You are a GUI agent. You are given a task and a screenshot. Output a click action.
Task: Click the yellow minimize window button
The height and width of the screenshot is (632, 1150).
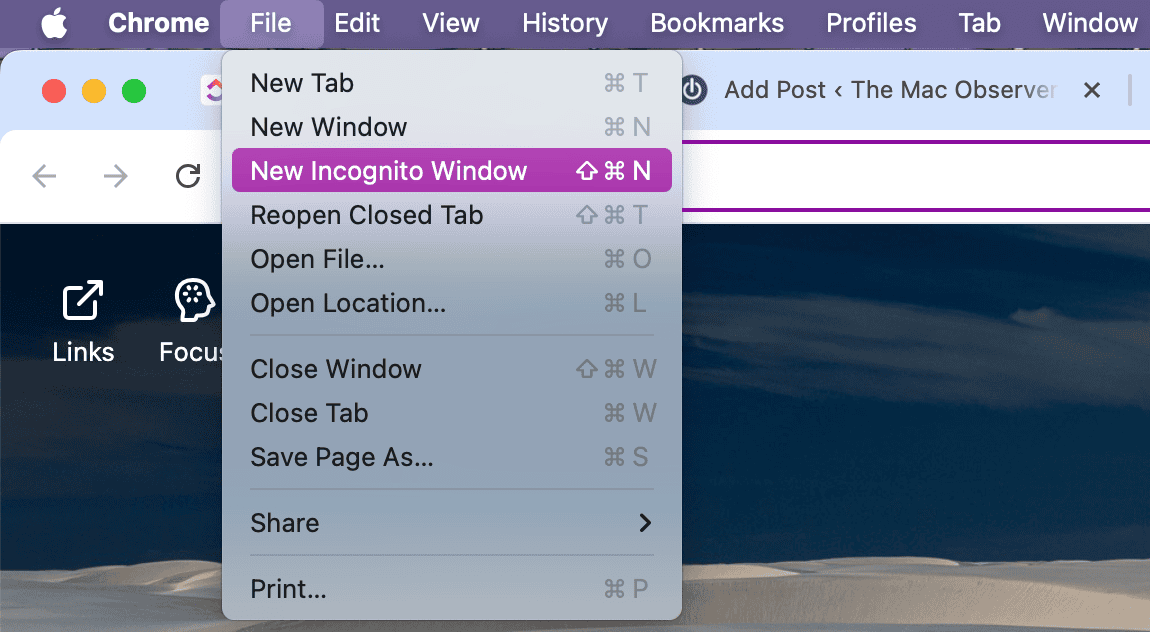pos(94,91)
